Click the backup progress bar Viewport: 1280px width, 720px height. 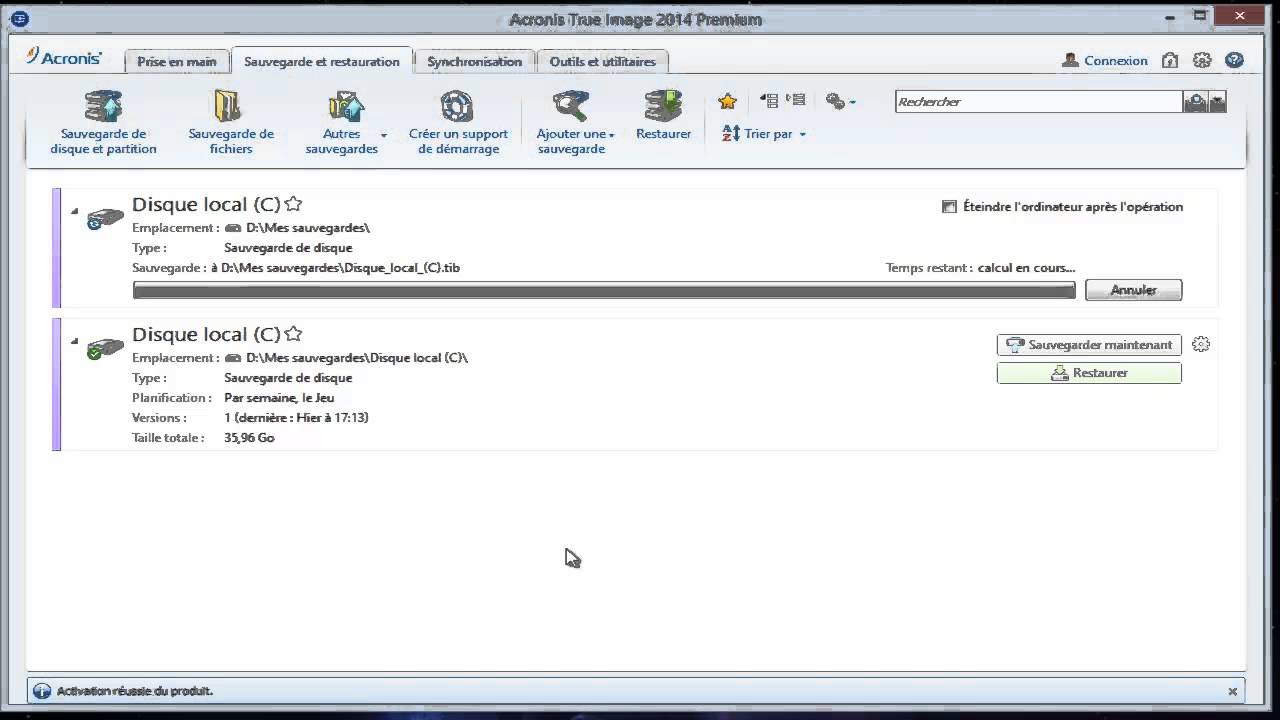pos(604,290)
